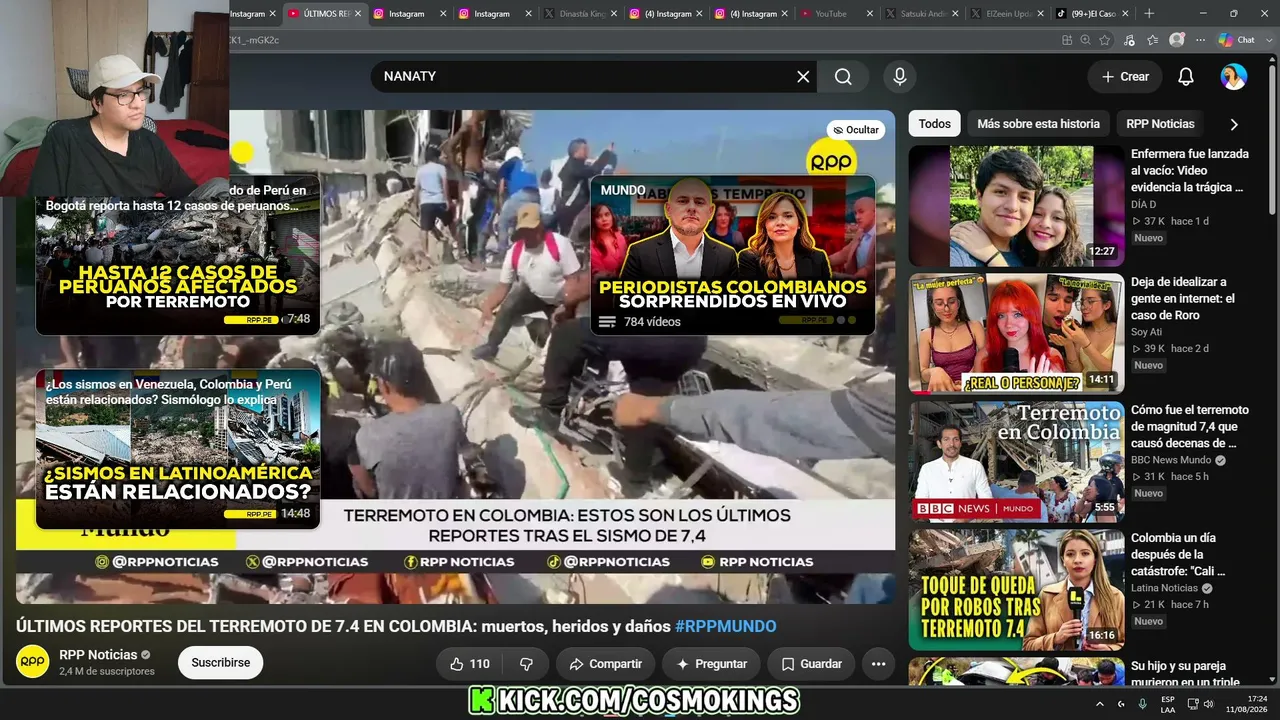Image resolution: width=1280 pixels, height=720 pixels.
Task: Open 'Colombia un día después' video title
Action: coord(1178,555)
